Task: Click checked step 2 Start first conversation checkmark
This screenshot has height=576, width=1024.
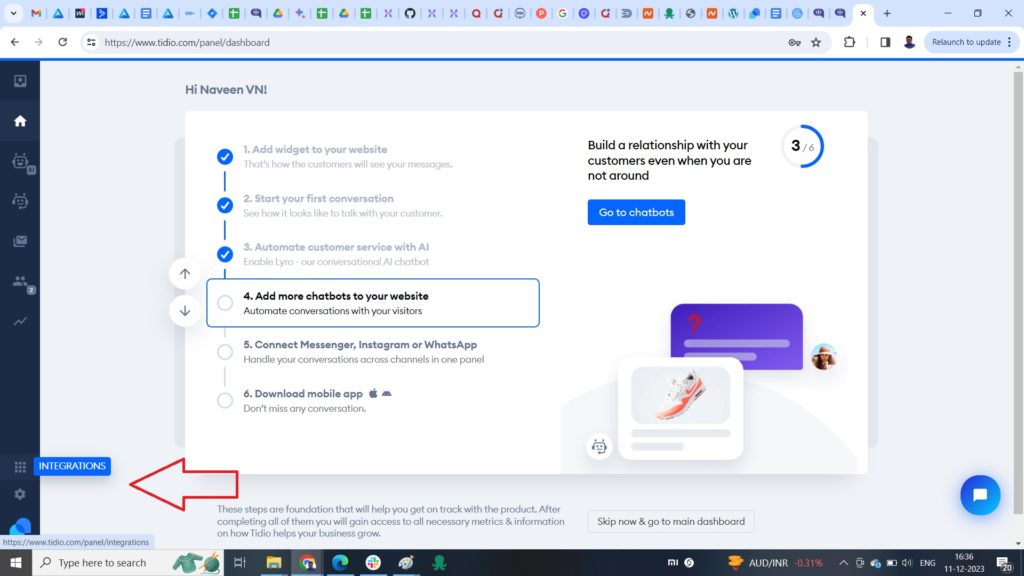Action: (225, 205)
